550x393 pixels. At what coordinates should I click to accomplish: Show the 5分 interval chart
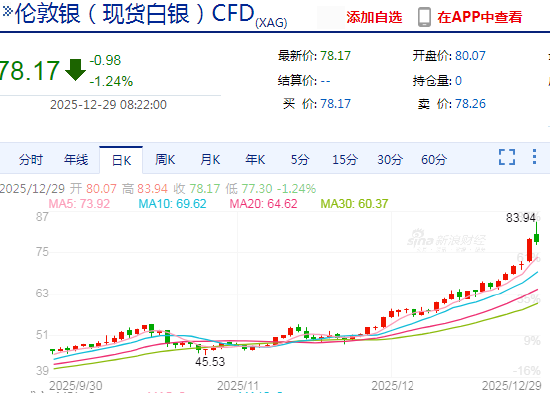point(300,160)
